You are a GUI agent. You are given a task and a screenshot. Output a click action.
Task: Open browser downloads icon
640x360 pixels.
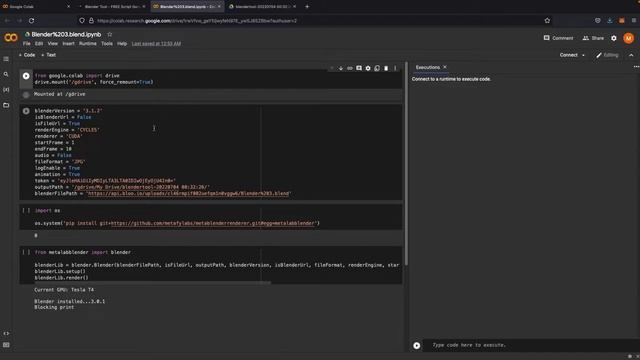610,20
